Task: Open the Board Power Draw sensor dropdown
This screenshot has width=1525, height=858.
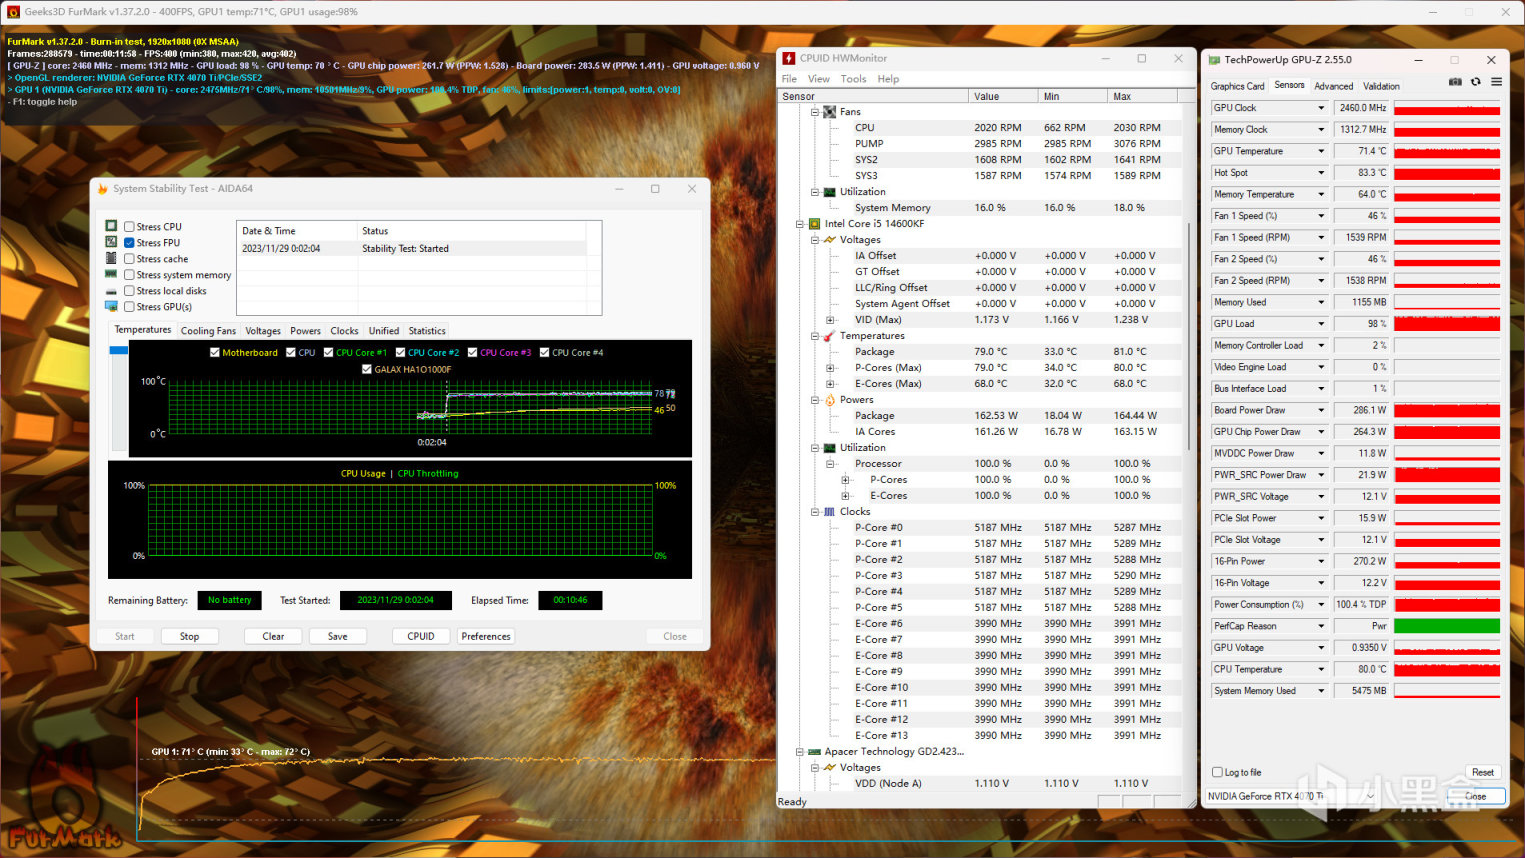Action: tap(1321, 410)
